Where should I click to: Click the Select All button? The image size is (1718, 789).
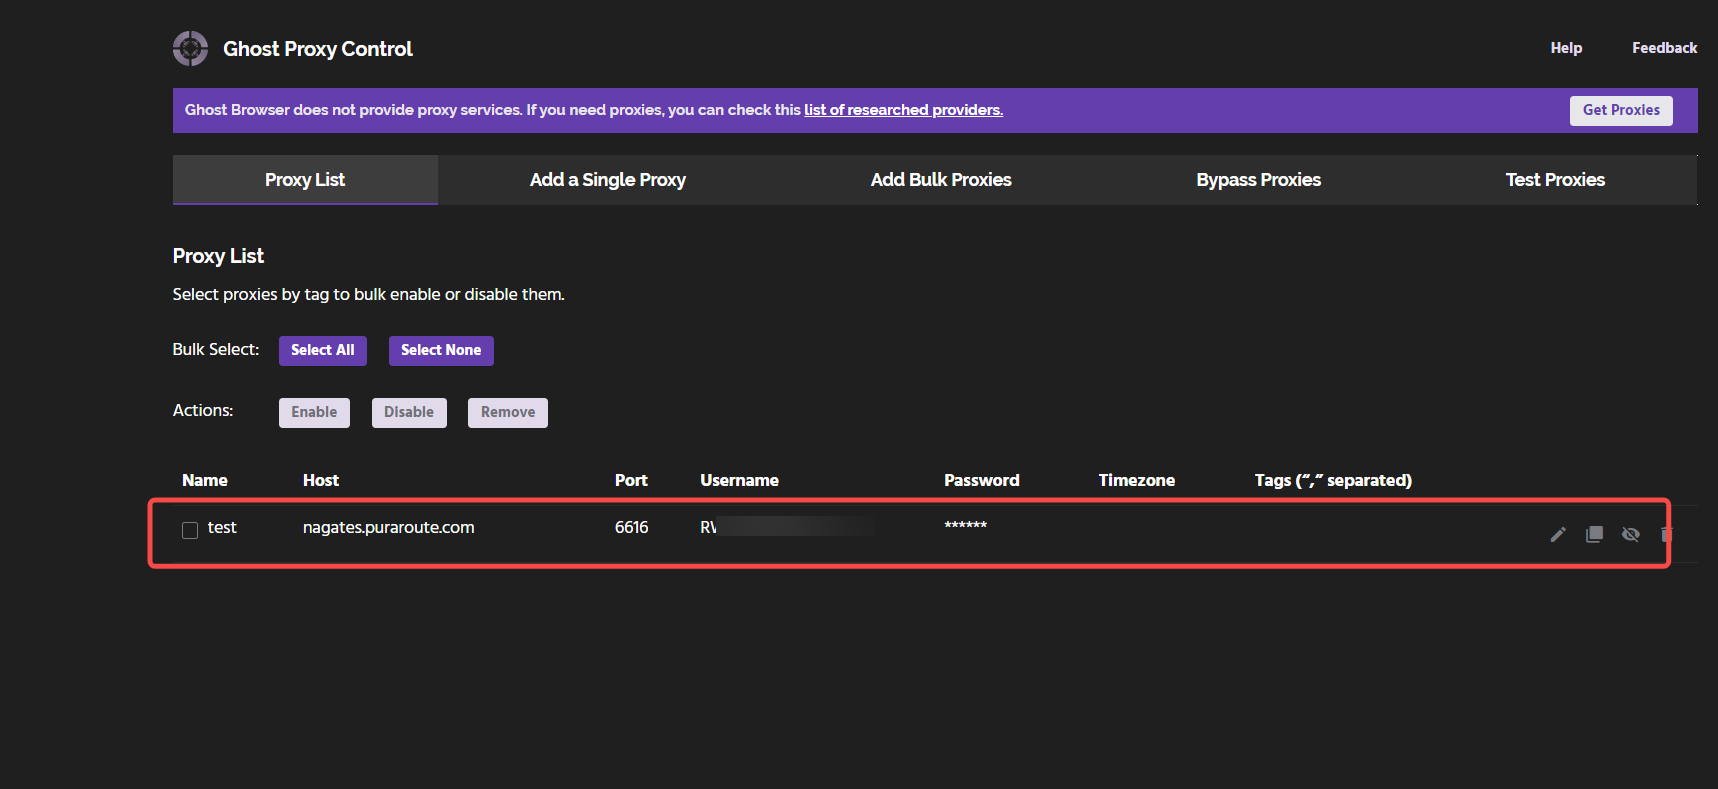(323, 350)
